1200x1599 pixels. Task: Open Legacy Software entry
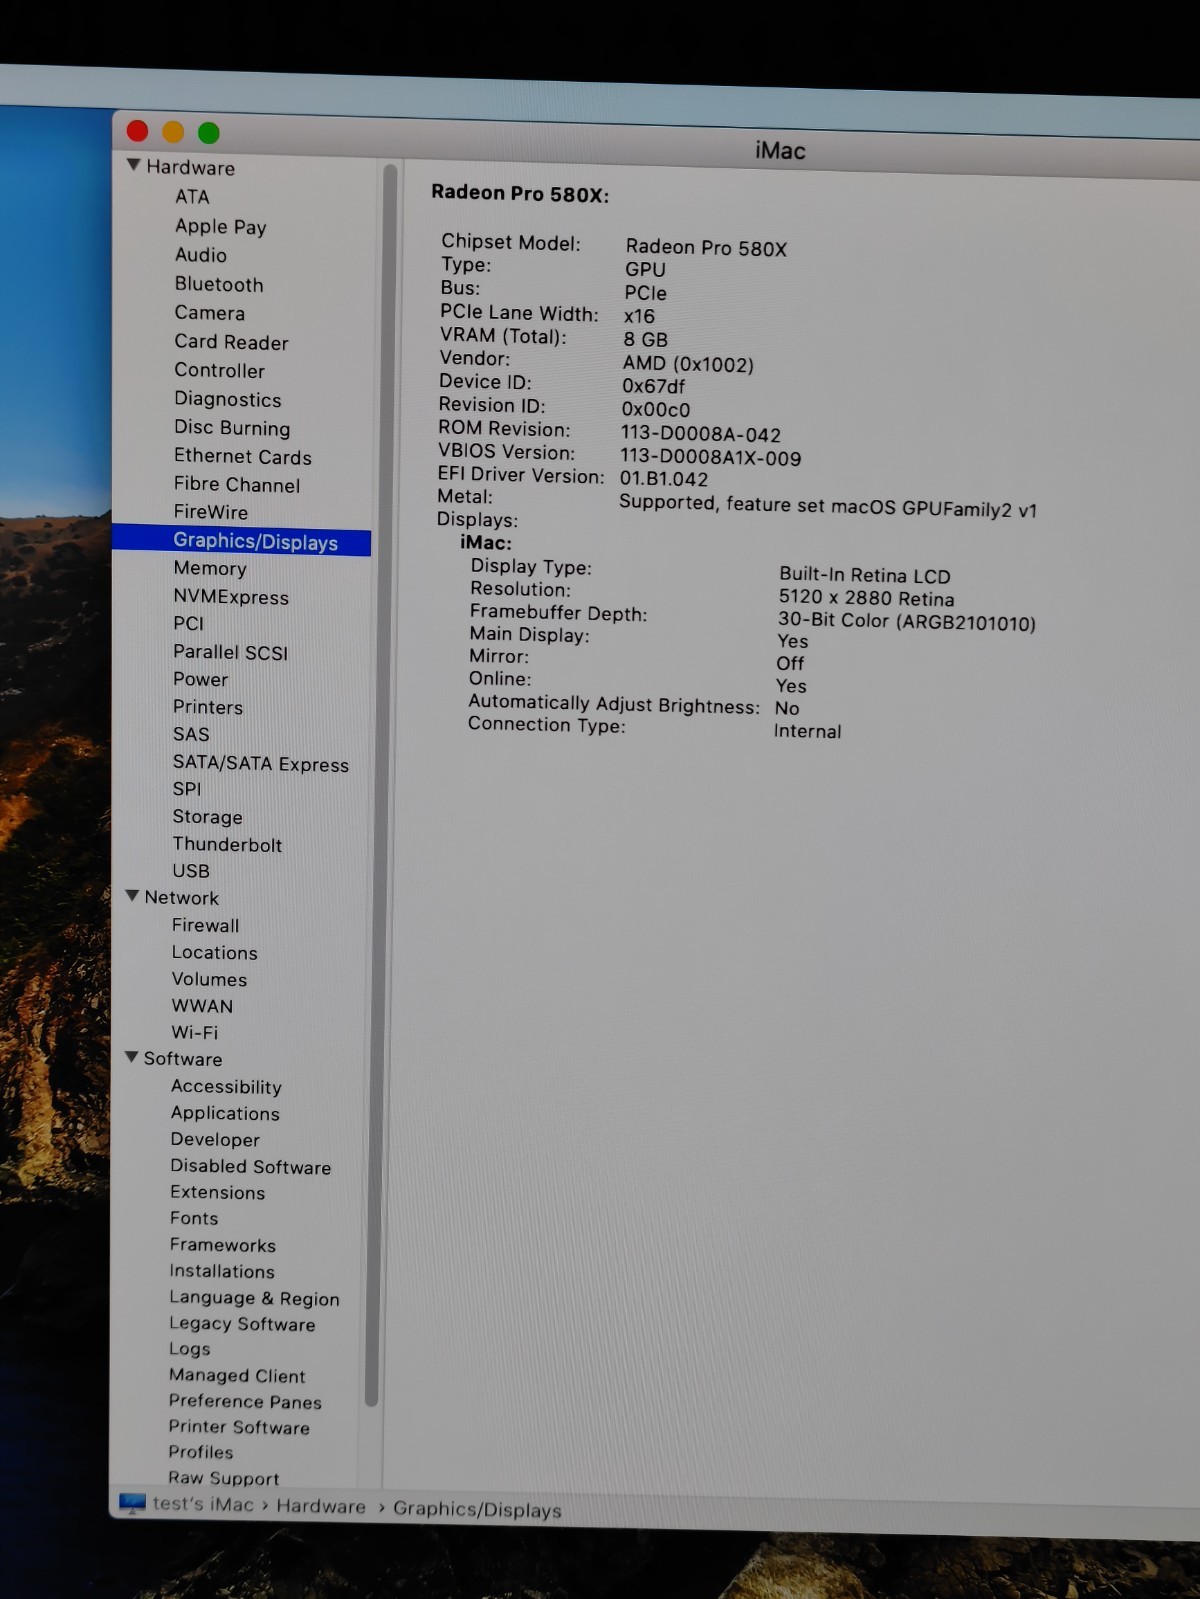click(x=242, y=1324)
